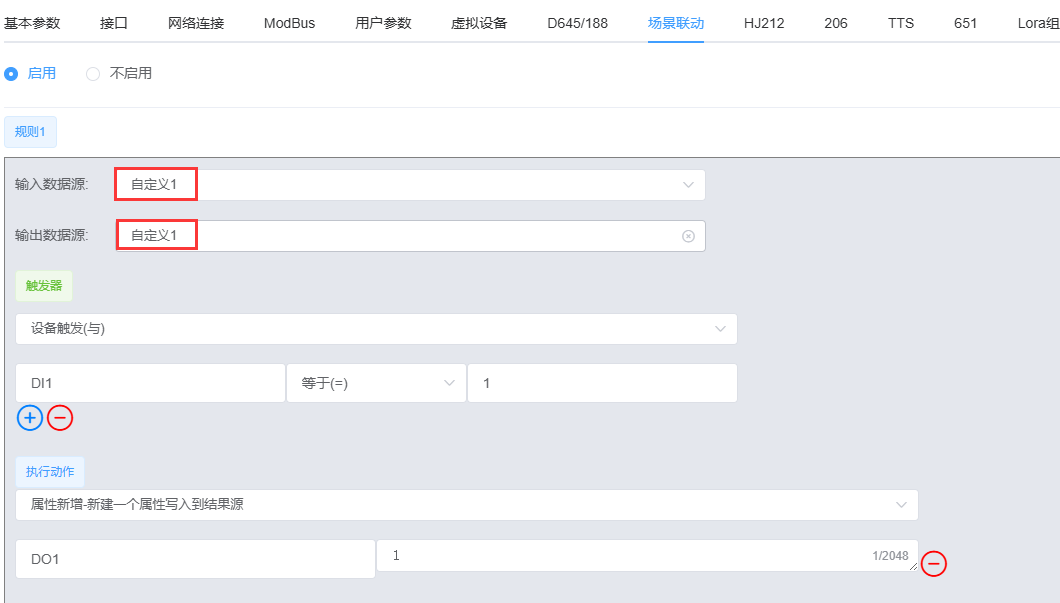The image size is (1060, 603).
Task: Open the ModBus tab
Action: [289, 23]
